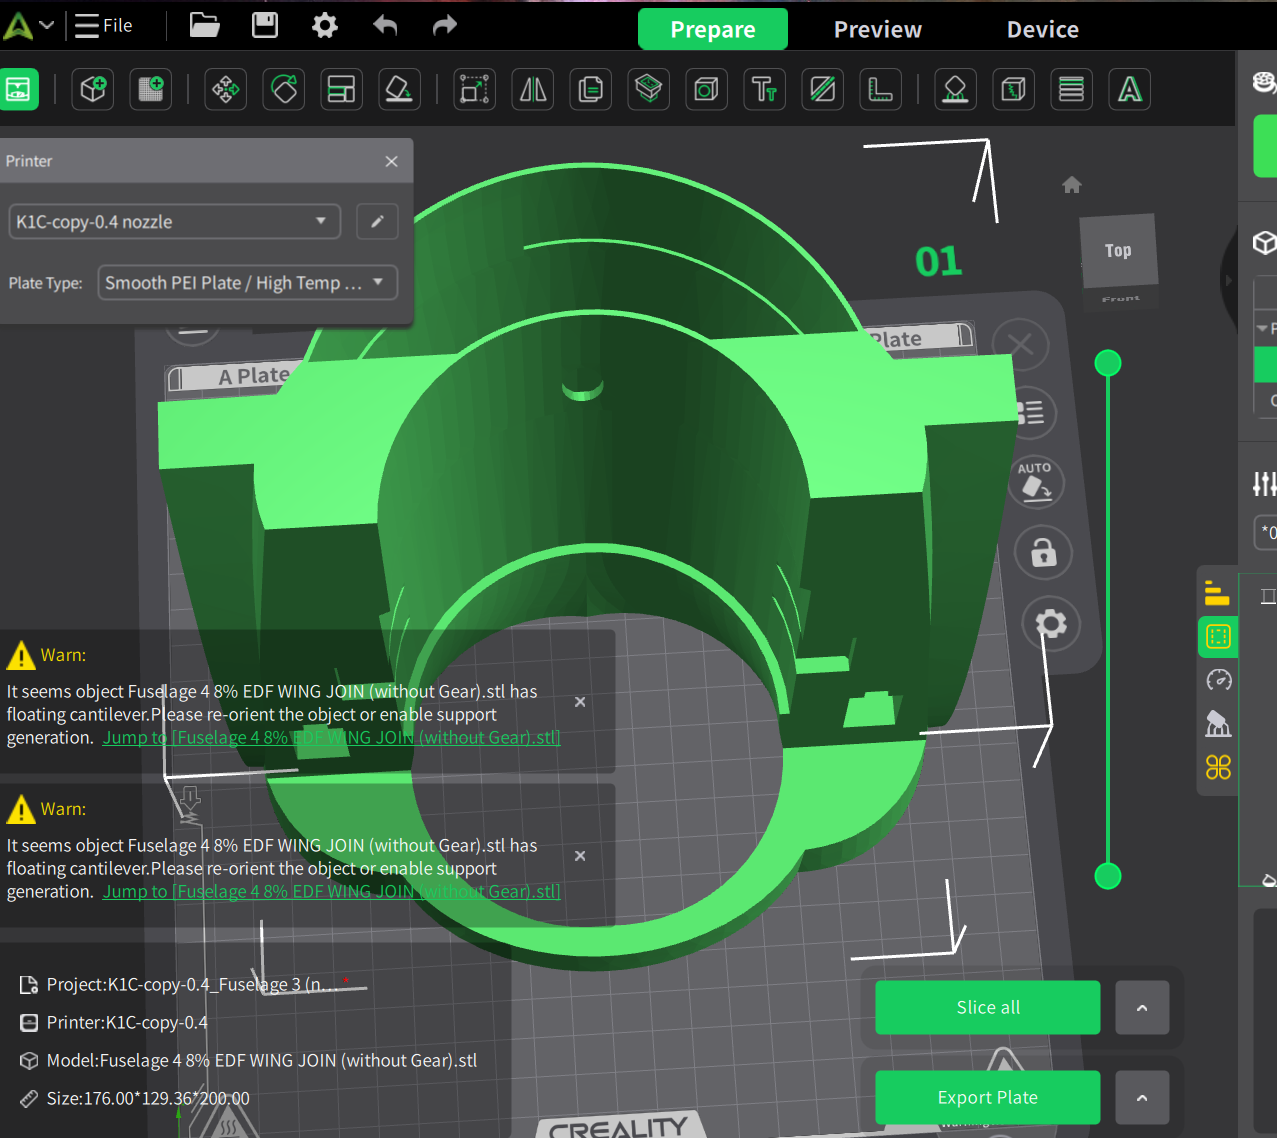Click the first Jump to Fuselage link

(x=331, y=738)
